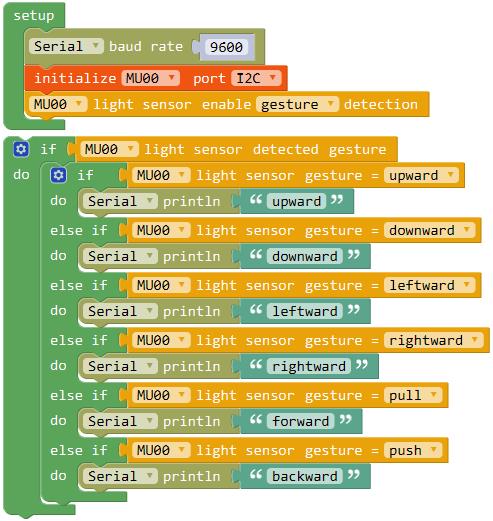Open the Serial dropdown in the baud rate block

(66, 46)
